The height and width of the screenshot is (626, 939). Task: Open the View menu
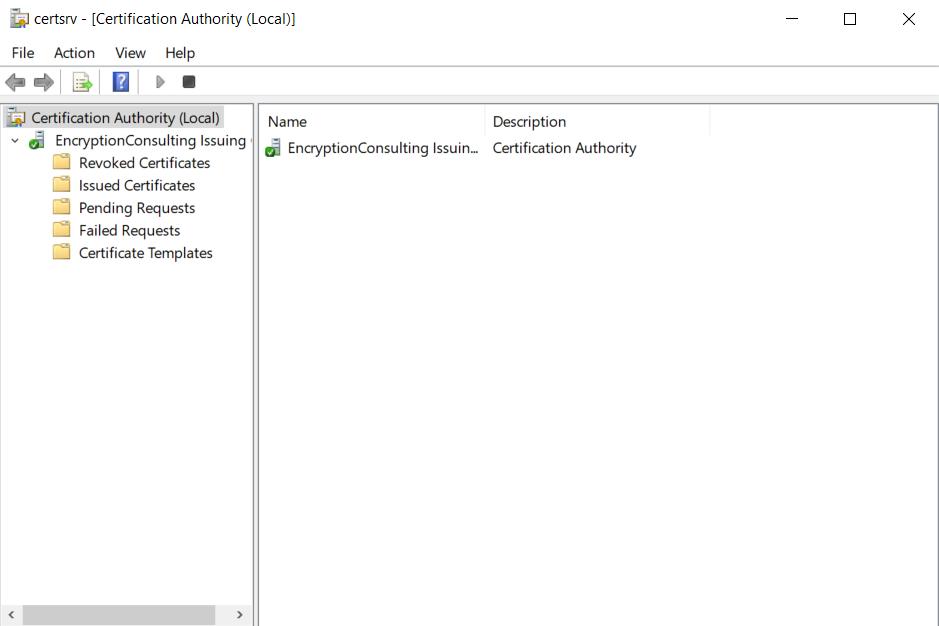pyautogui.click(x=131, y=53)
